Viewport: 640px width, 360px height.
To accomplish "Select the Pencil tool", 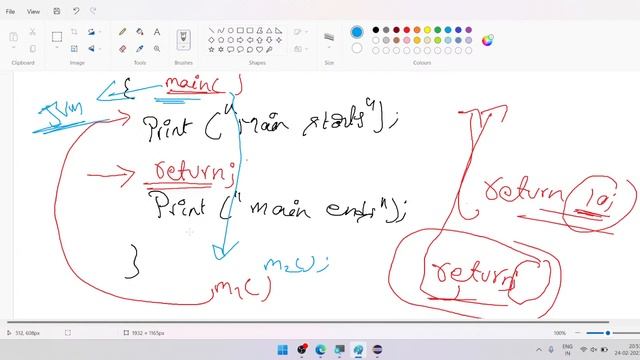I will click(122, 32).
